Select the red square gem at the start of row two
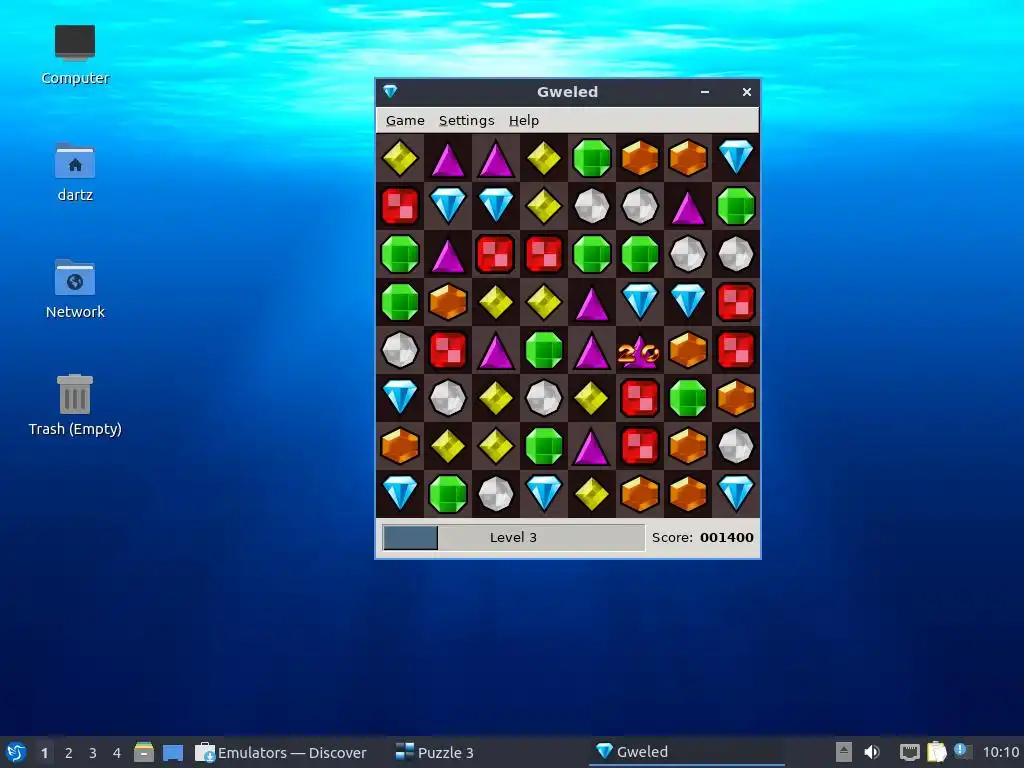The width and height of the screenshot is (1024, 768). click(x=400, y=206)
